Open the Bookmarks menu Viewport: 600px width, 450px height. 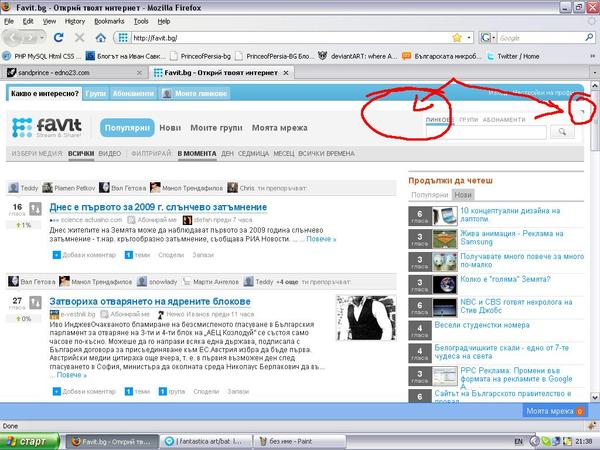pyautogui.click(x=109, y=21)
